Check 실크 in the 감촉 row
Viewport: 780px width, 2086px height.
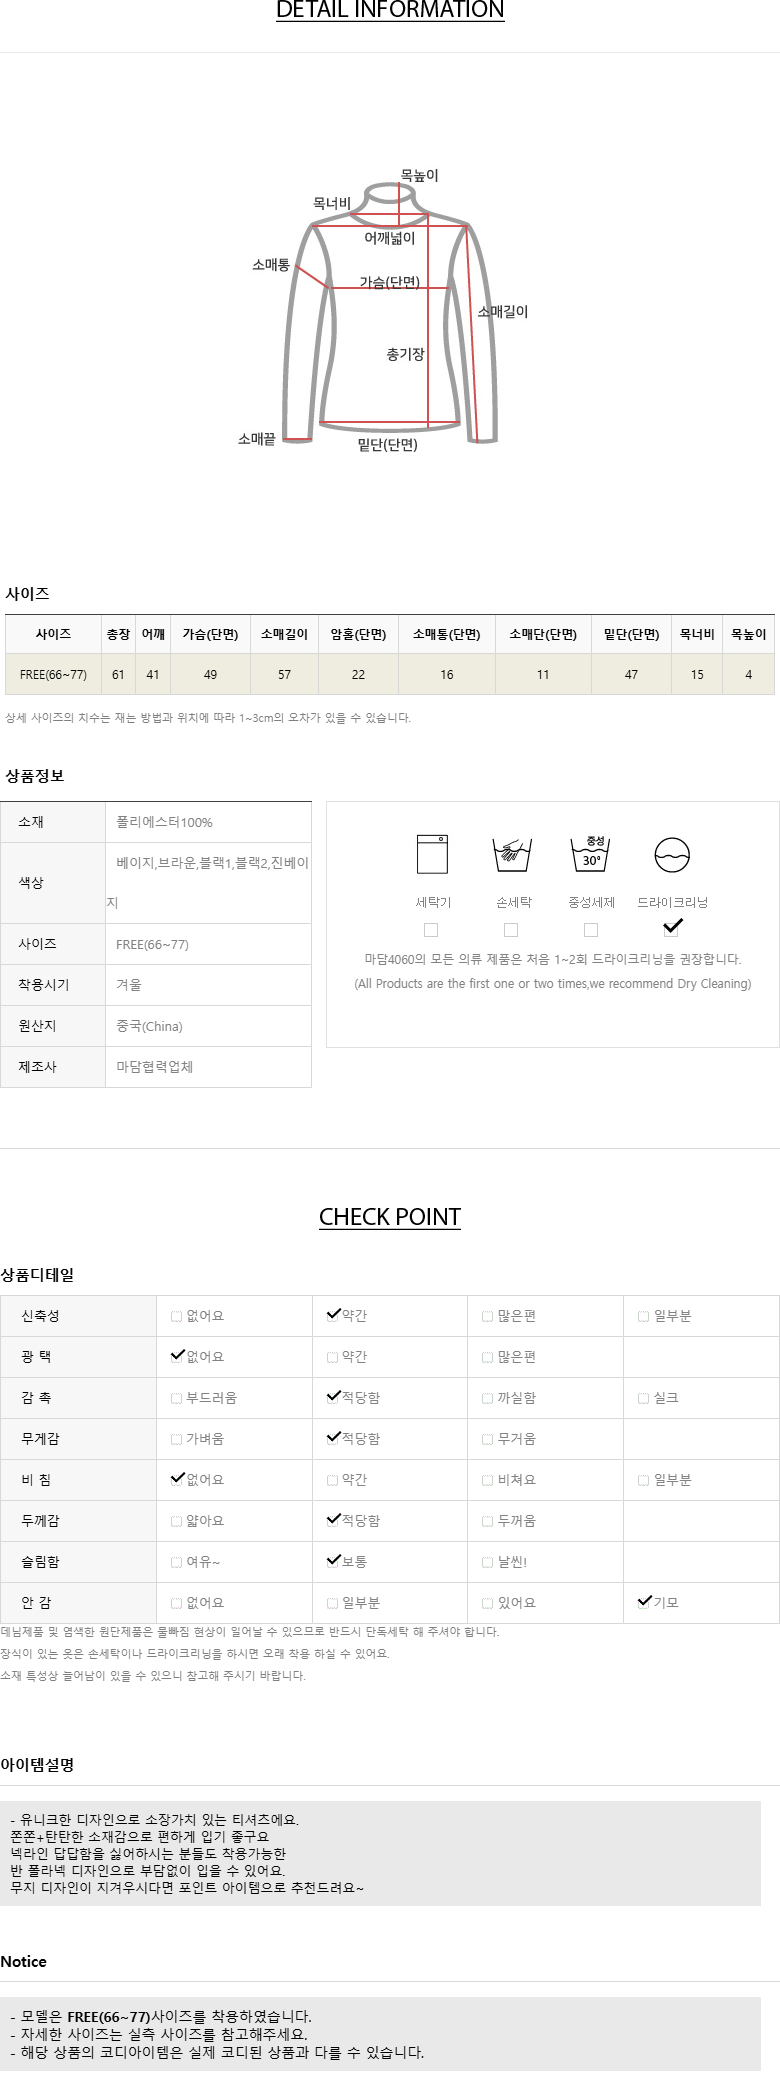point(644,1399)
